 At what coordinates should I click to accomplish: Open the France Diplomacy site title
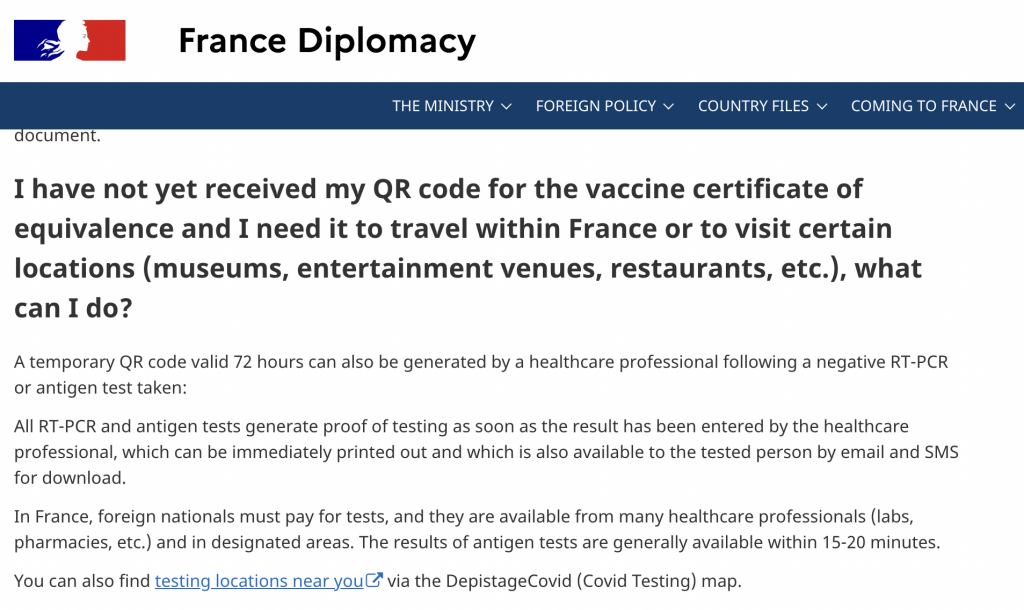[326, 41]
